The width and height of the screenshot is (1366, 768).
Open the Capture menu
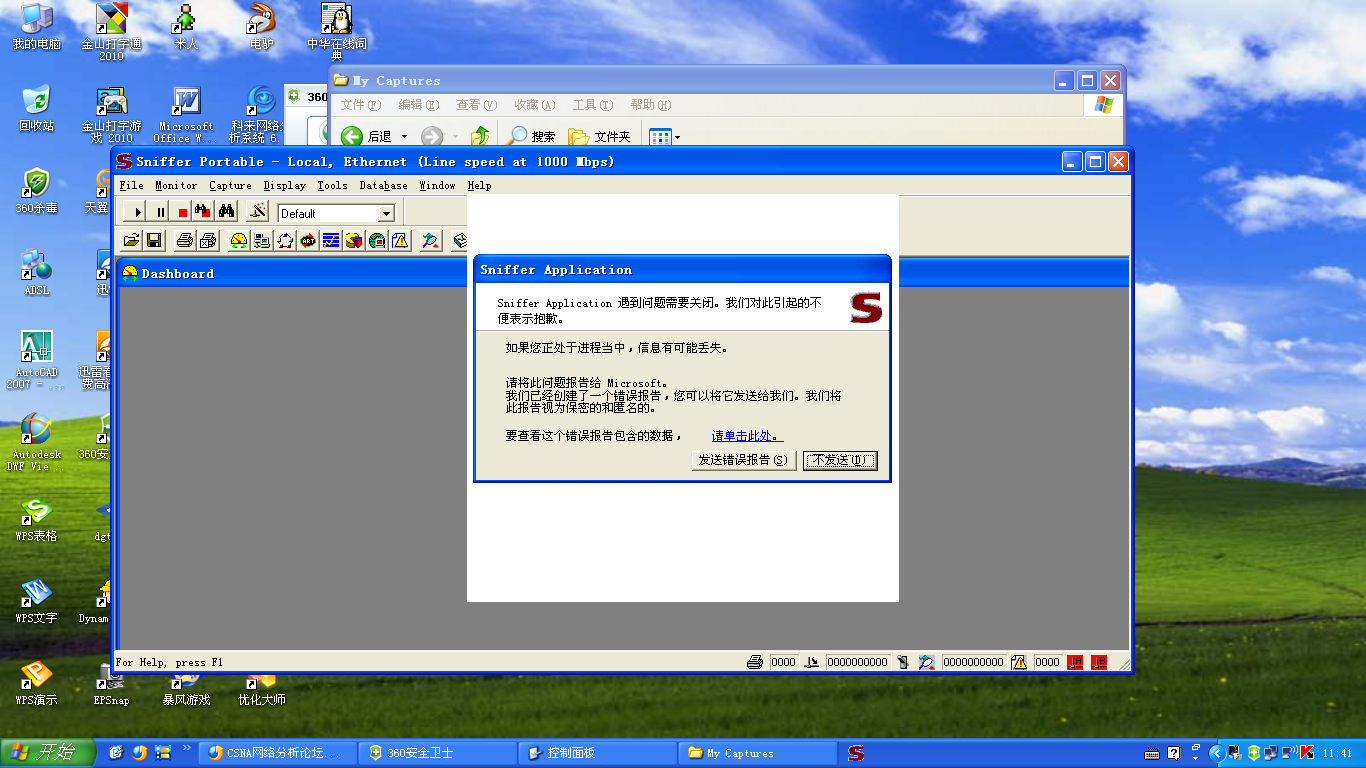click(230, 185)
